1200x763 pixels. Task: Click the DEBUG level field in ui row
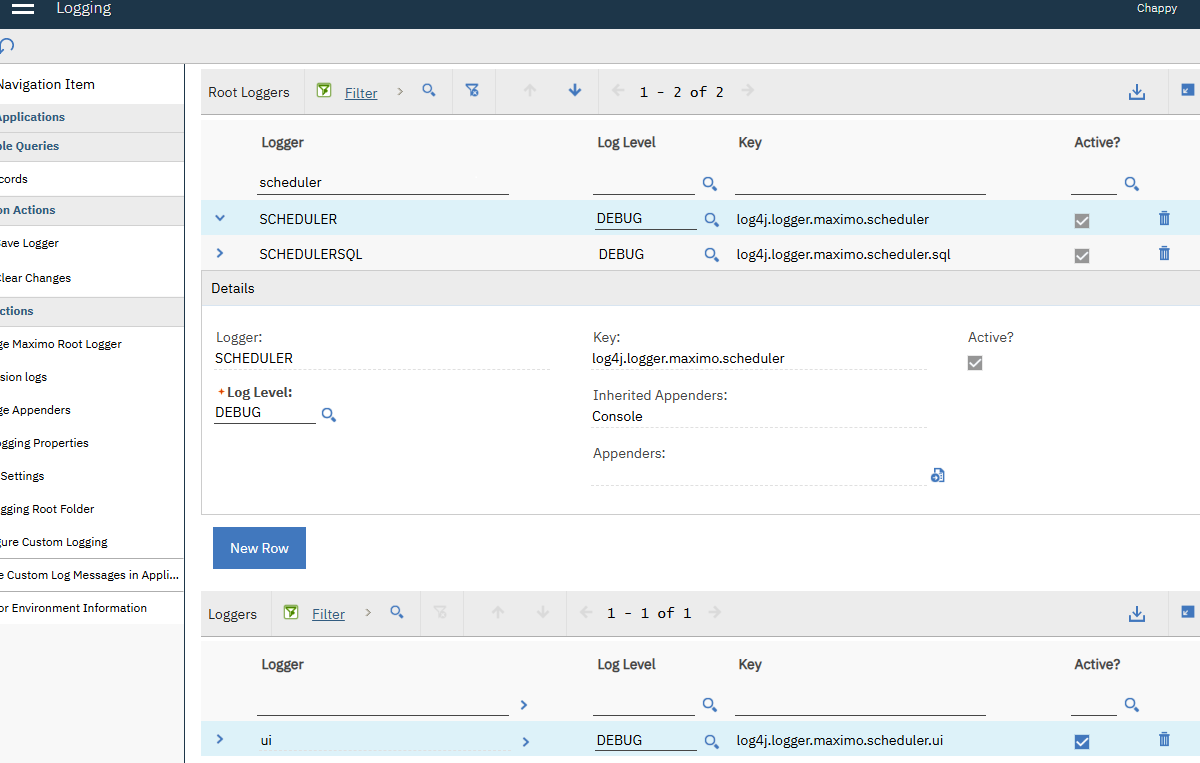[x=645, y=740]
